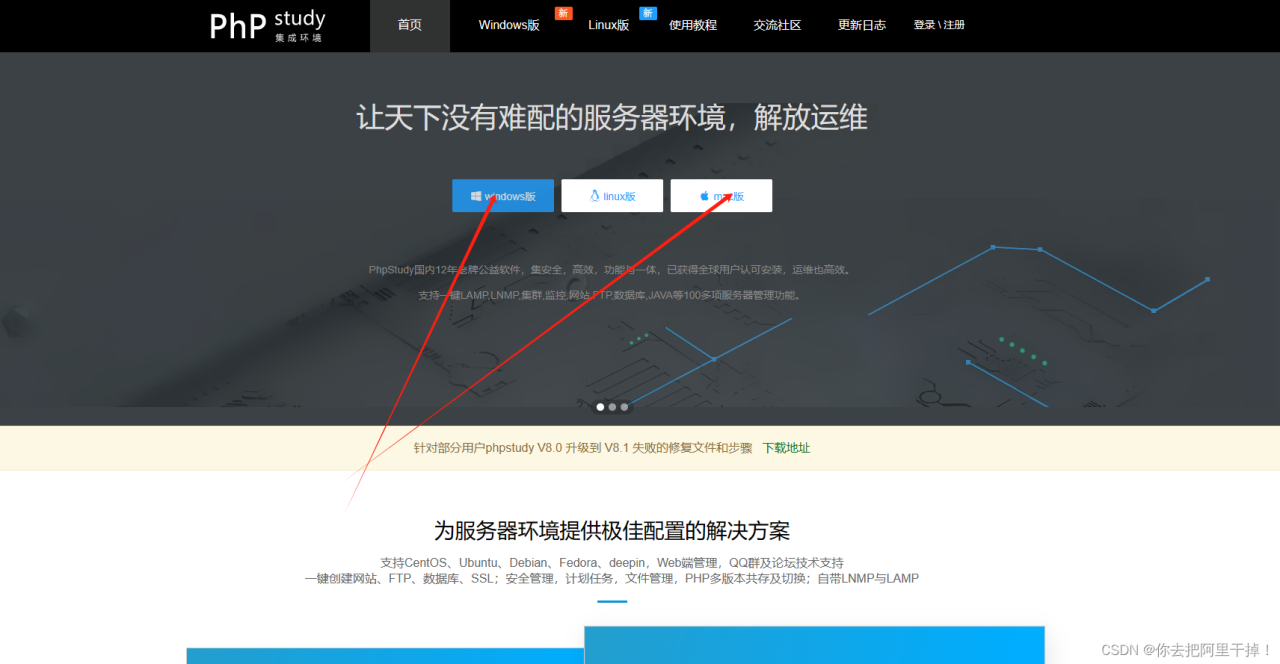Click Linux penguin icon in download button

(595, 196)
